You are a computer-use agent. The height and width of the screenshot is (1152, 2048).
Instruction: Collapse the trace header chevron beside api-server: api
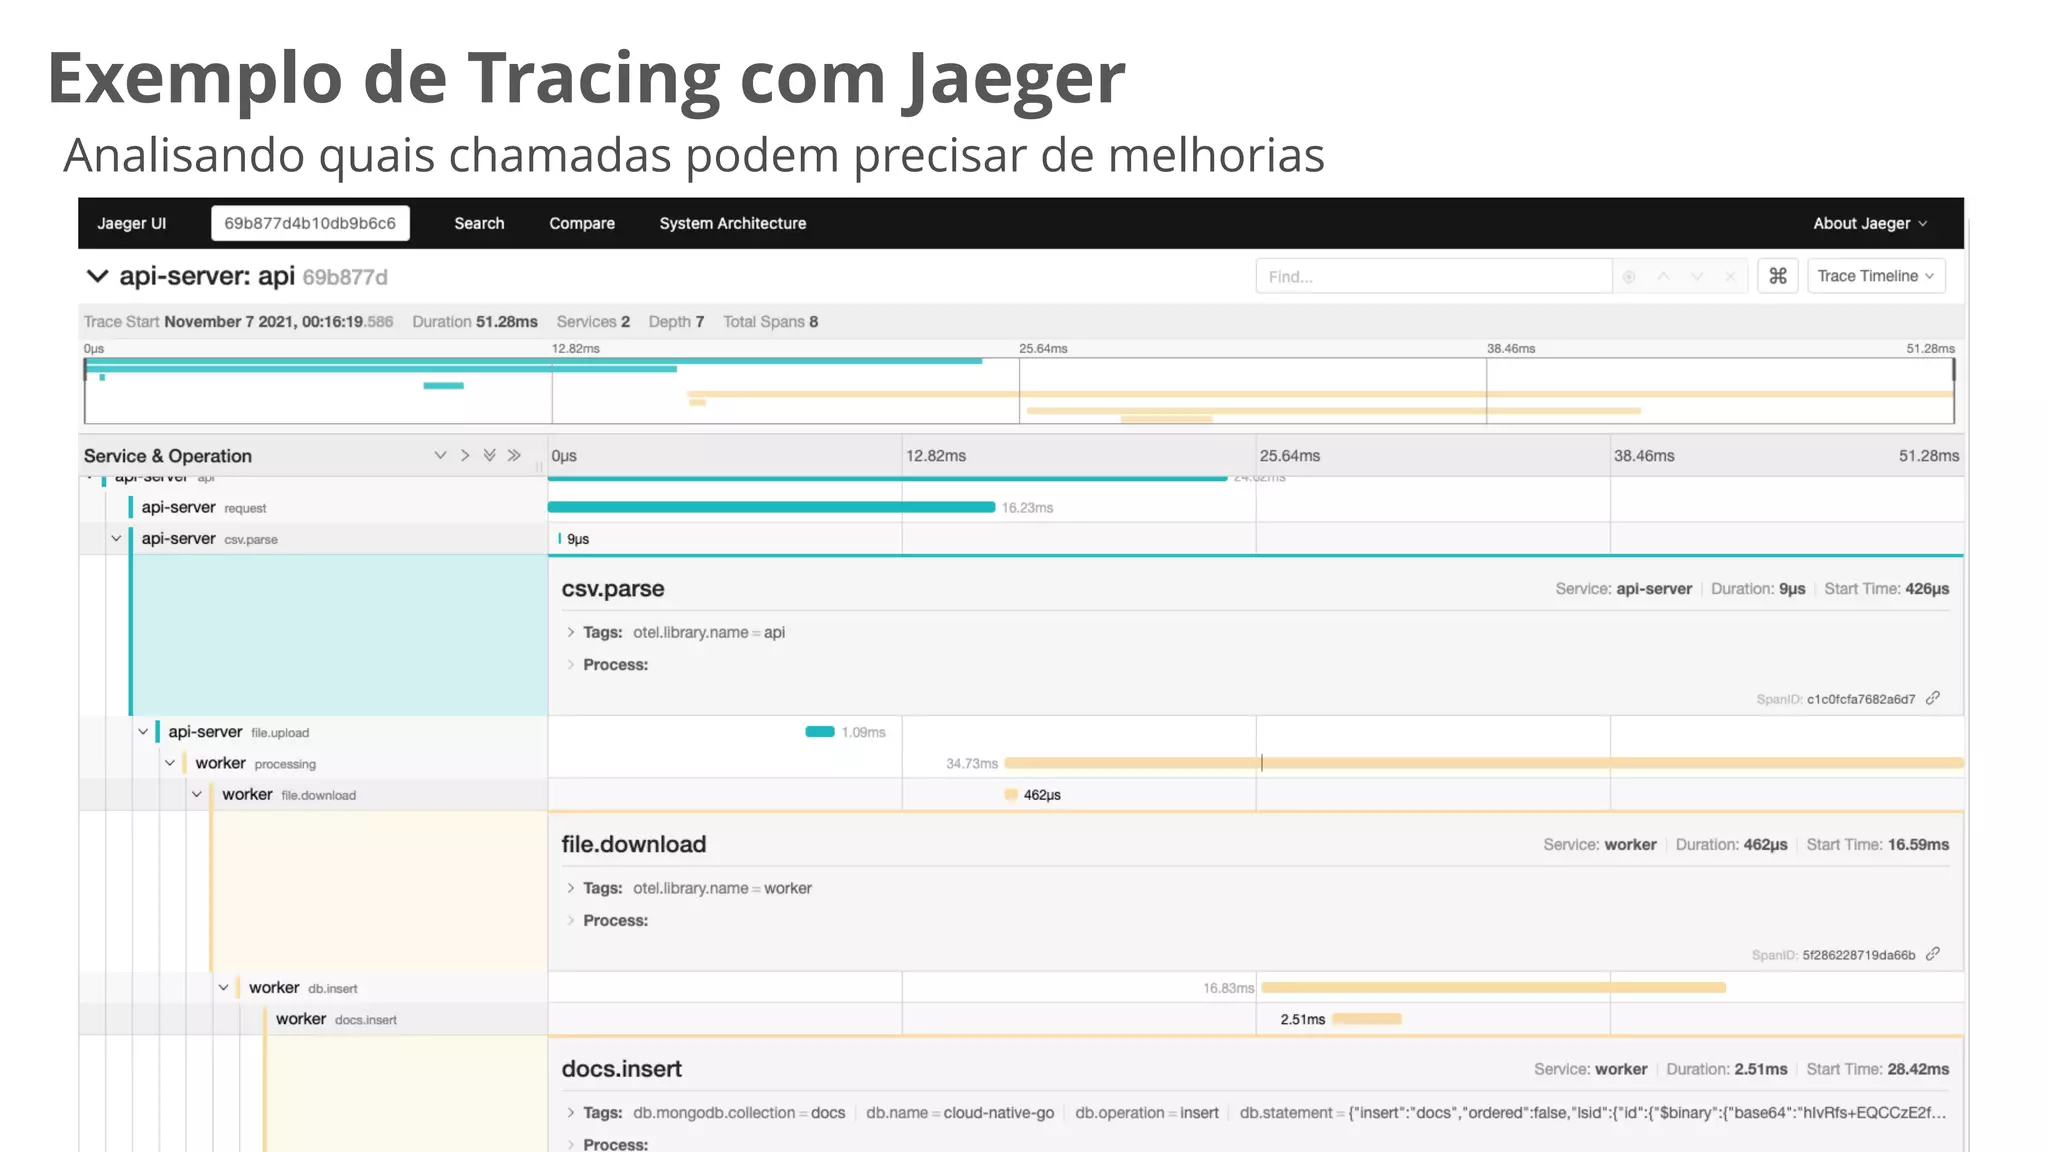(x=97, y=276)
